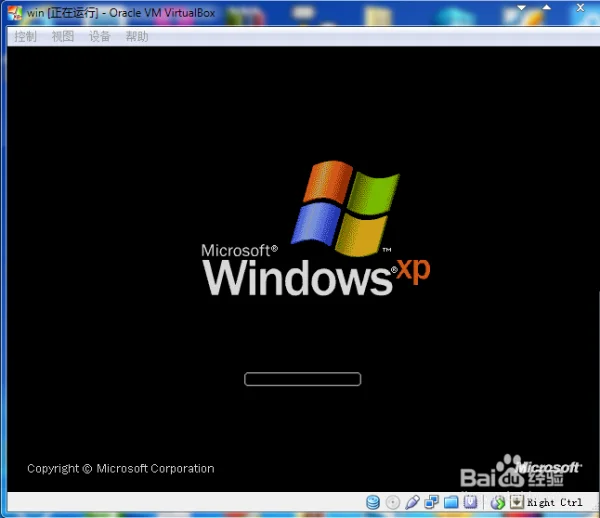
Task: Open the 视图 (View) menu
Action: point(62,37)
